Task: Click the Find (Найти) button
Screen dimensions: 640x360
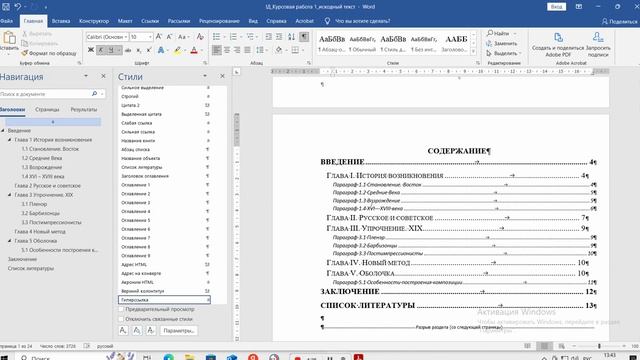Action: pyautogui.click(x=498, y=33)
